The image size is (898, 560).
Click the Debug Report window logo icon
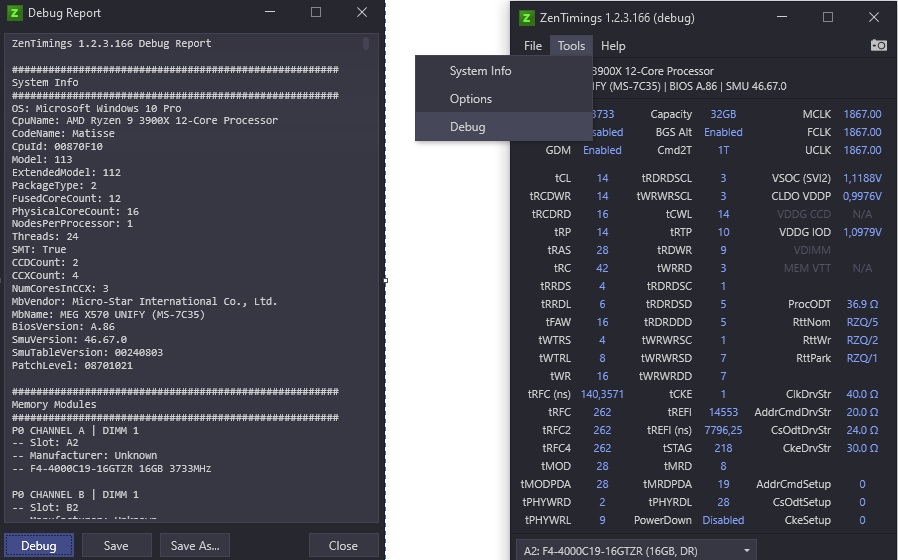coord(14,13)
